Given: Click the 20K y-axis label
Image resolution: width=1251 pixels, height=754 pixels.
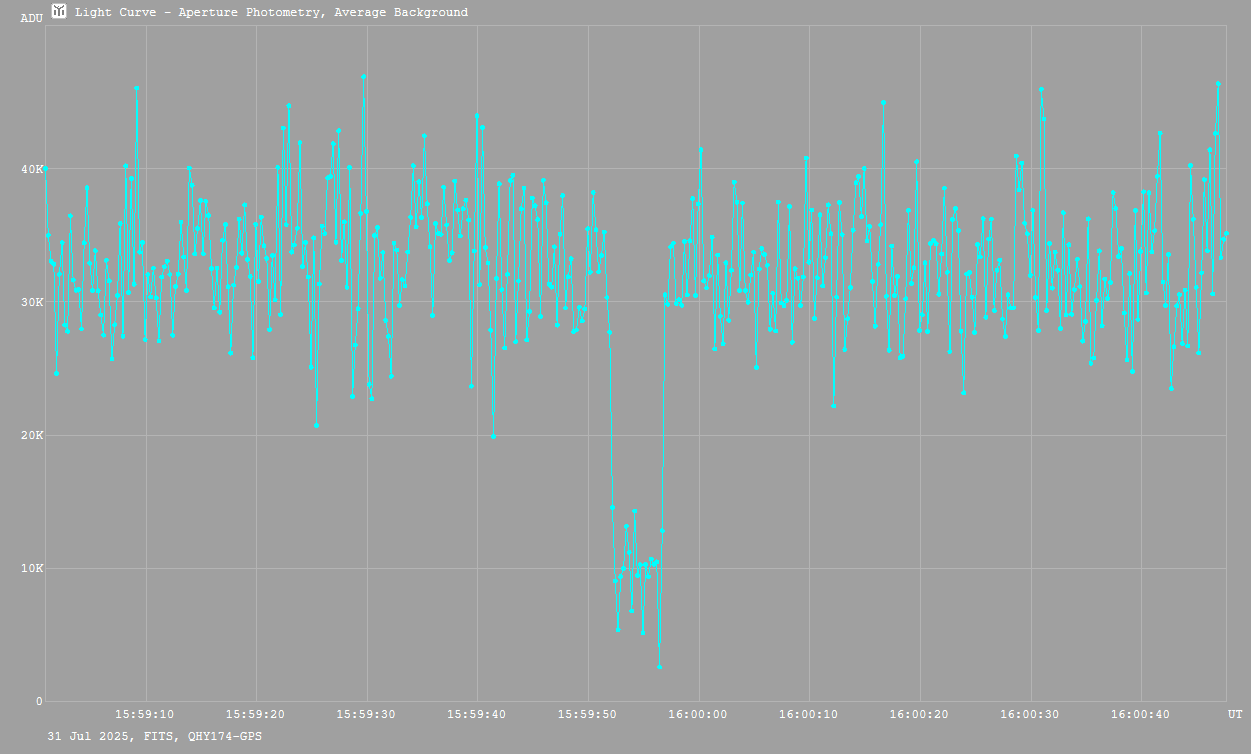Looking at the screenshot, I should click(x=31, y=435).
